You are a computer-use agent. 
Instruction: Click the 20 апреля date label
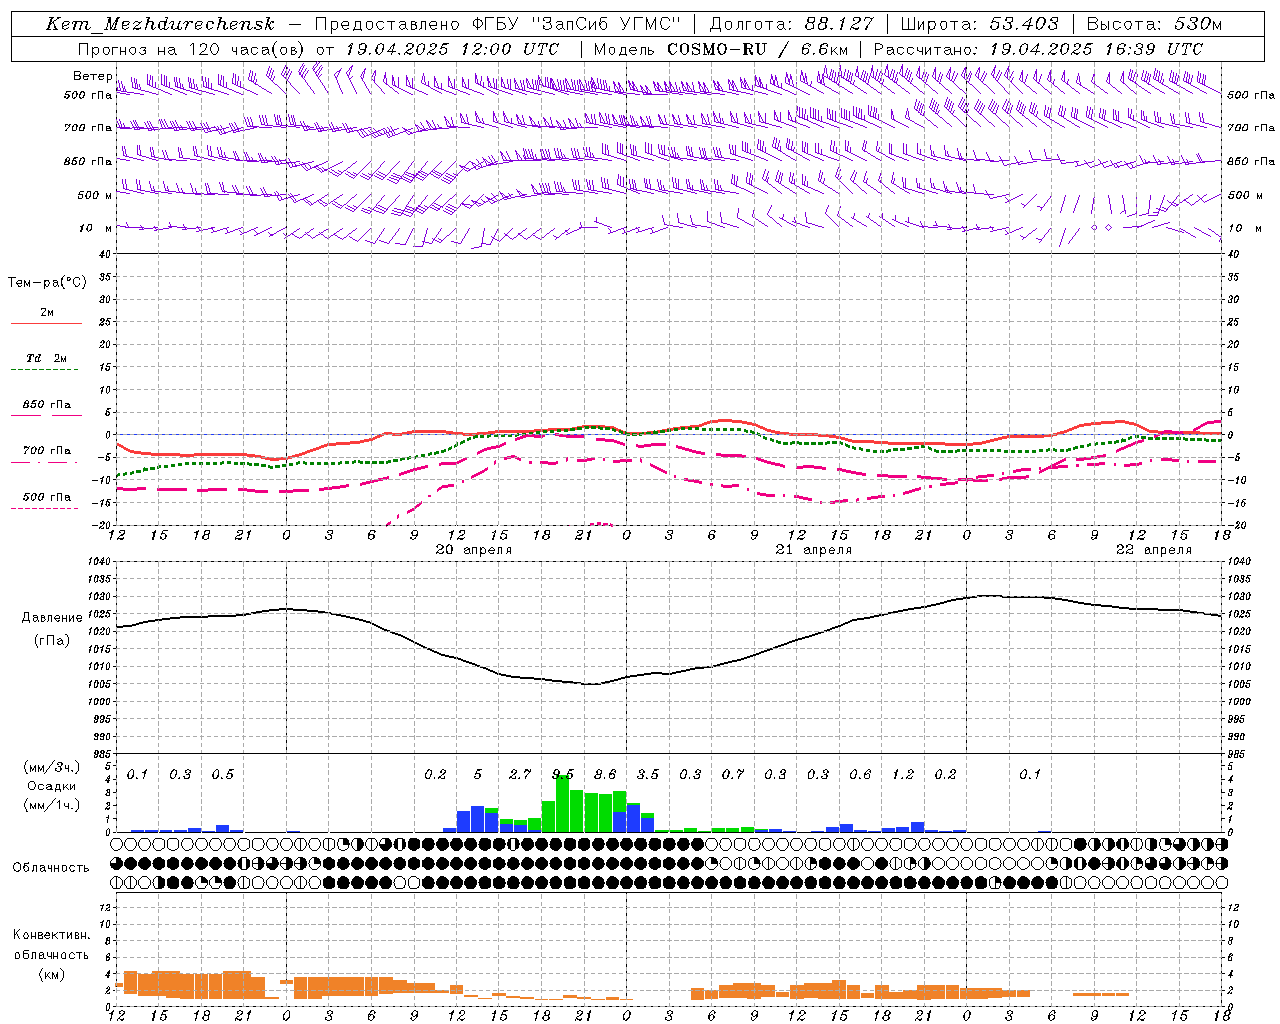473,550
